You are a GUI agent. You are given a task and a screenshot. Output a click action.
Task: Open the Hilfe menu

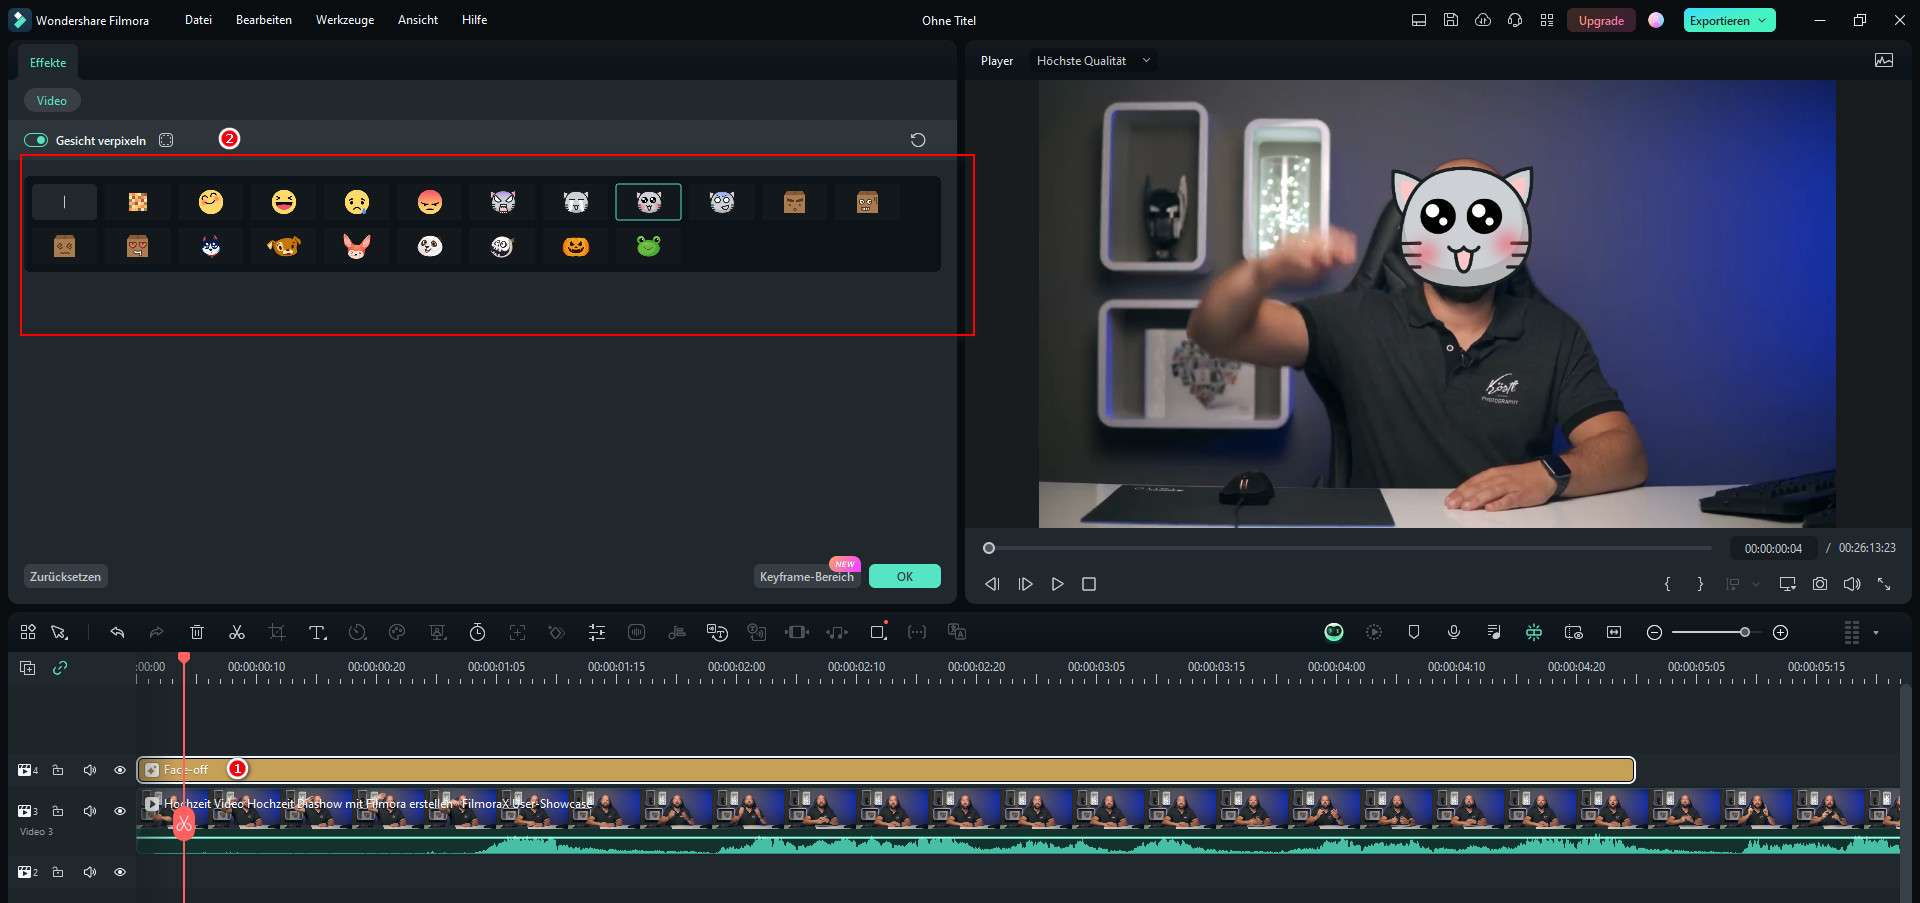tap(475, 20)
